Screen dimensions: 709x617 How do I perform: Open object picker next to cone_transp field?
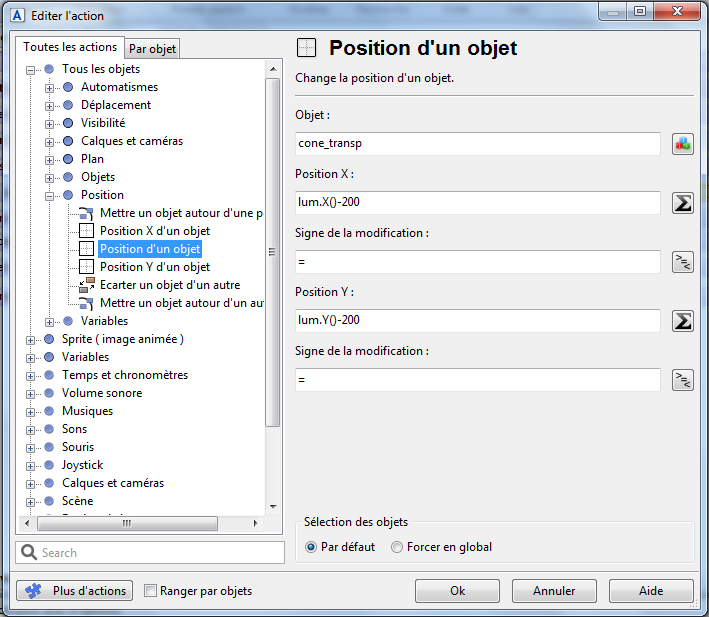click(682, 144)
